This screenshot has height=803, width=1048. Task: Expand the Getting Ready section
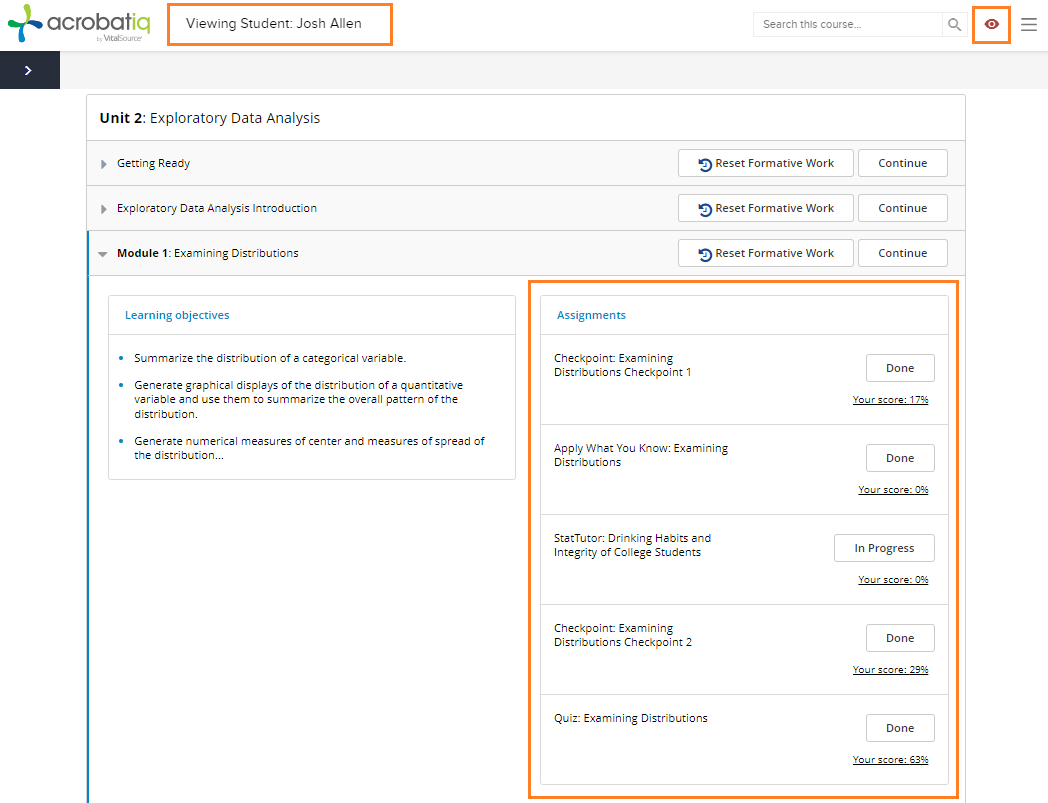pos(103,164)
